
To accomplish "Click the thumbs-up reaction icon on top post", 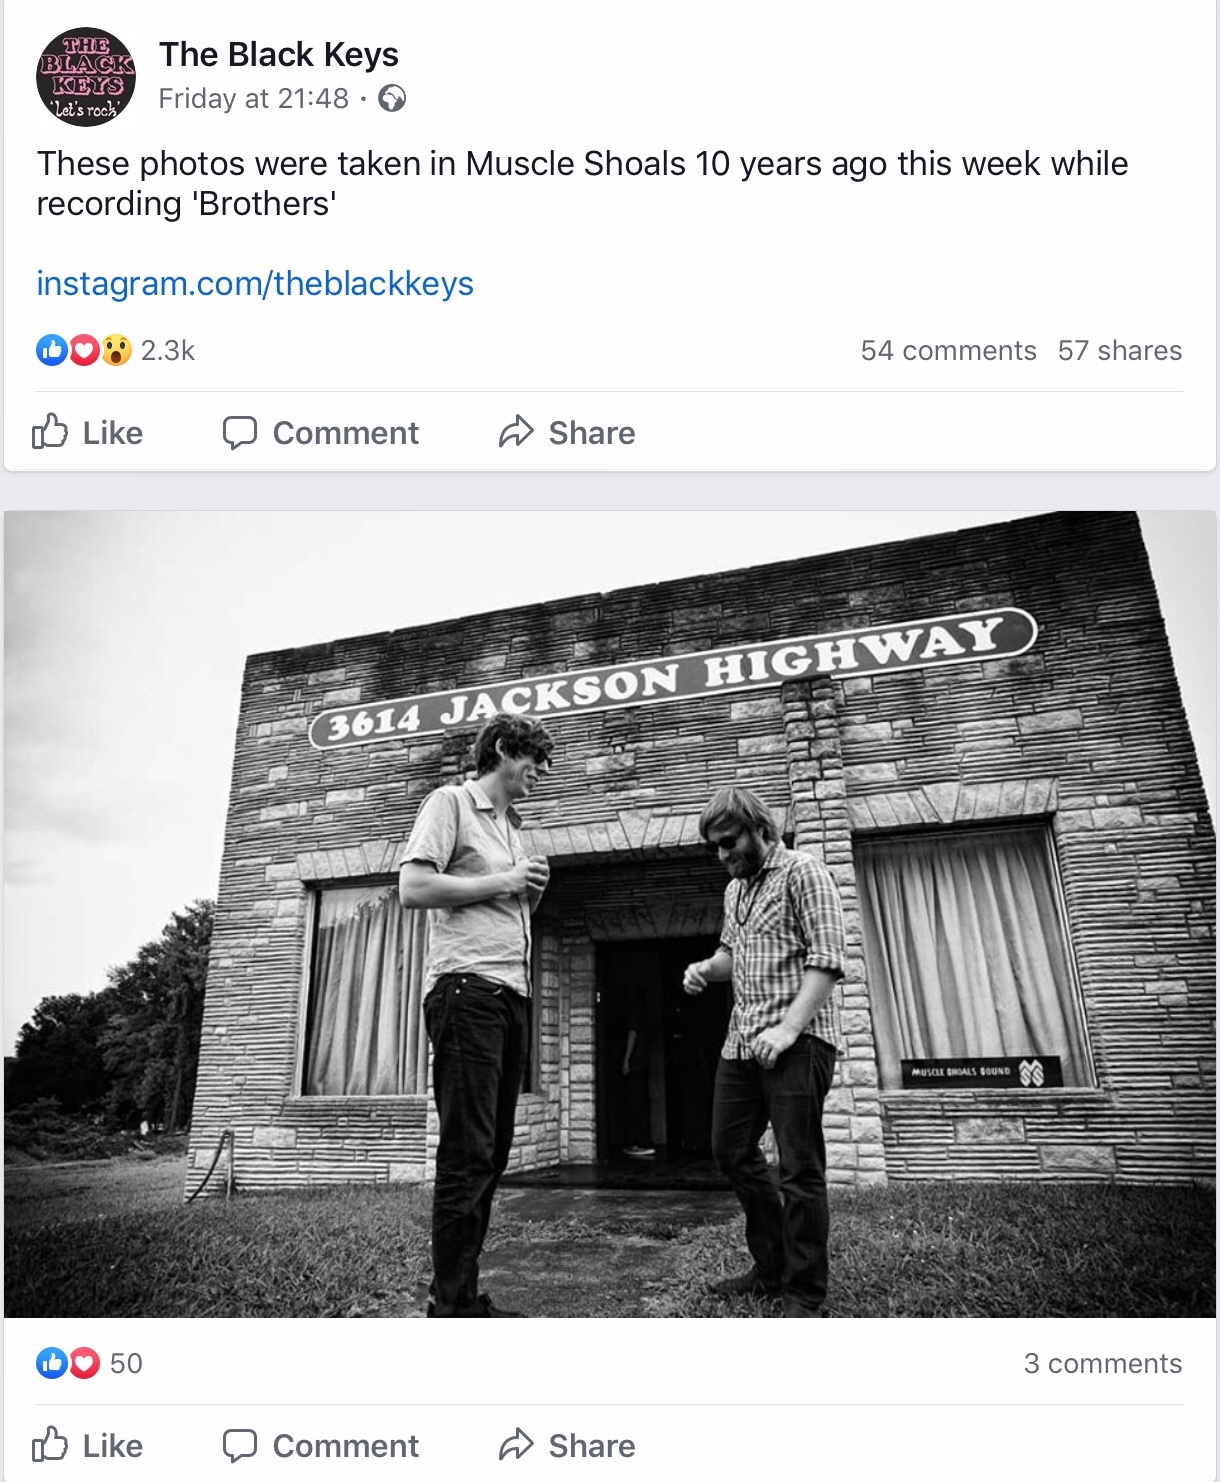I will [x=51, y=350].
